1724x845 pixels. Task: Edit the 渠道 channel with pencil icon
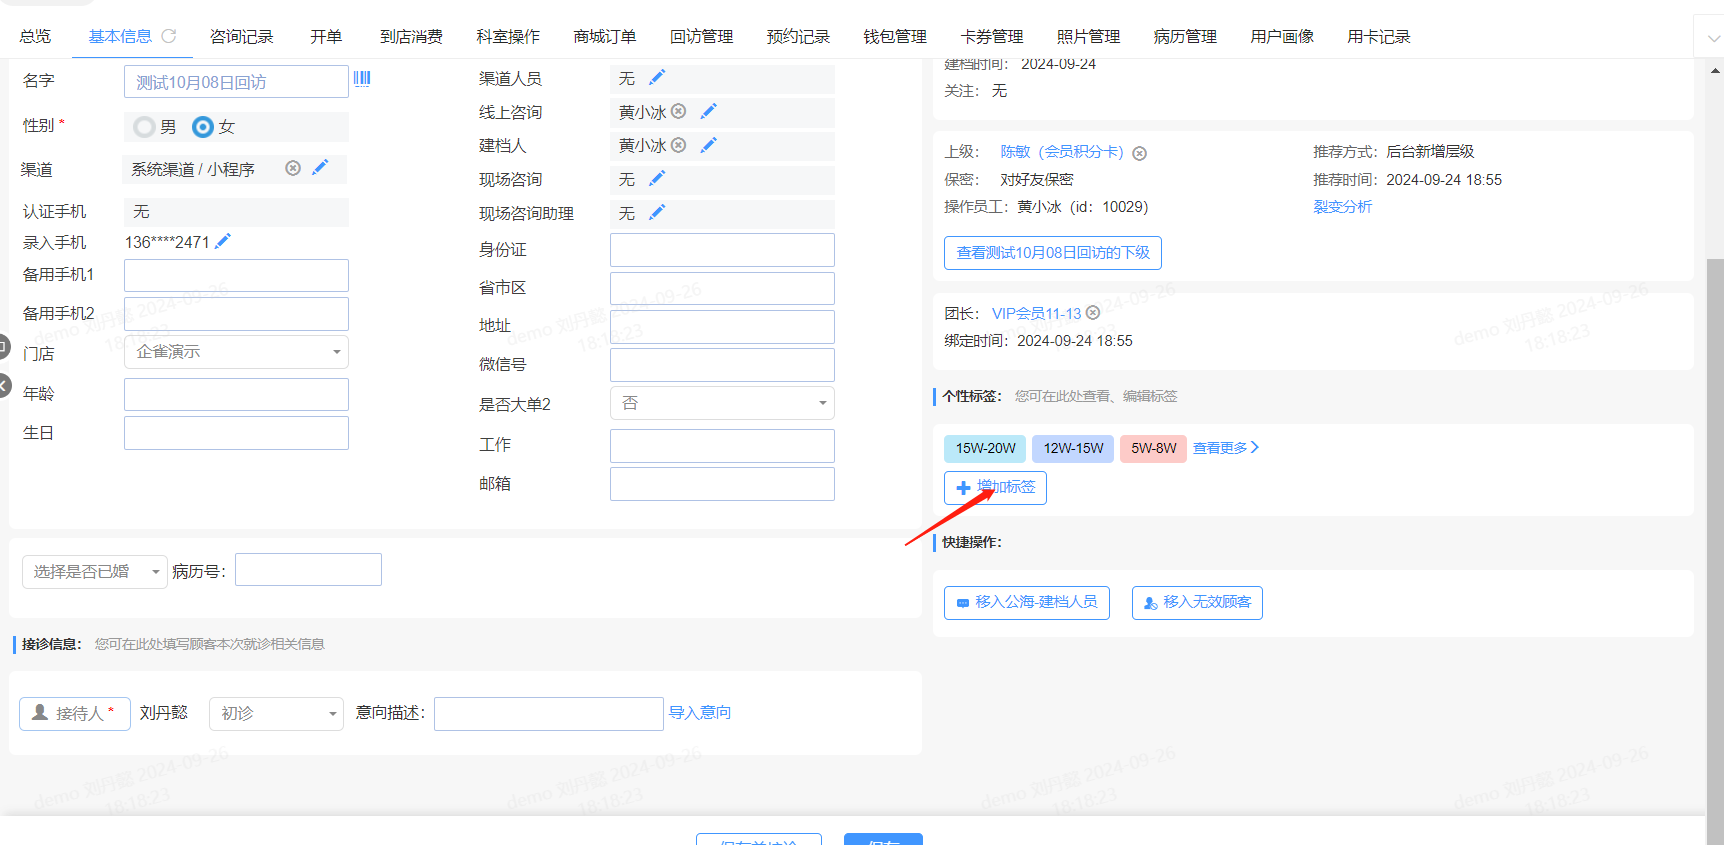click(320, 168)
